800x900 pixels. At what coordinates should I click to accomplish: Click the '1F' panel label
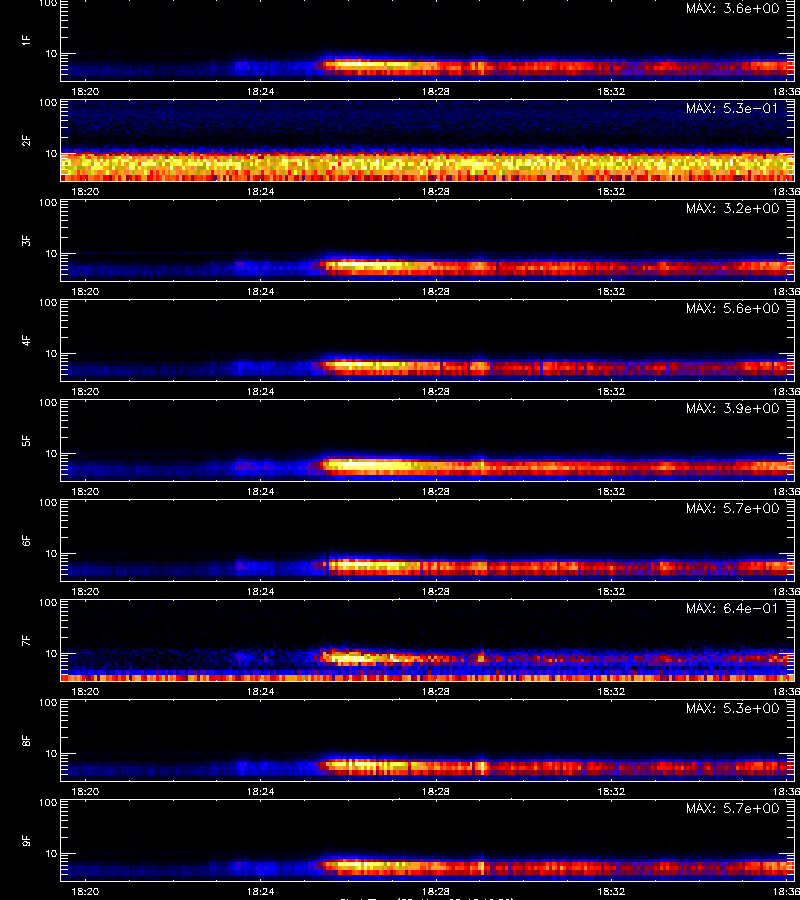(x=26, y=40)
